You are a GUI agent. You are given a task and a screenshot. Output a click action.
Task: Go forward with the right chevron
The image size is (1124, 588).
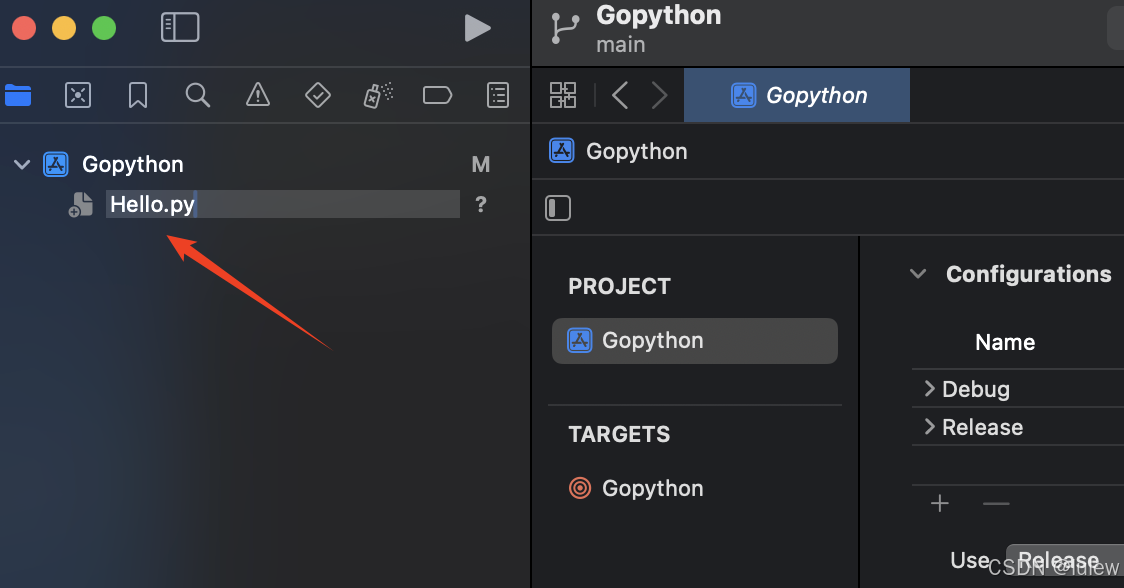(x=659, y=95)
